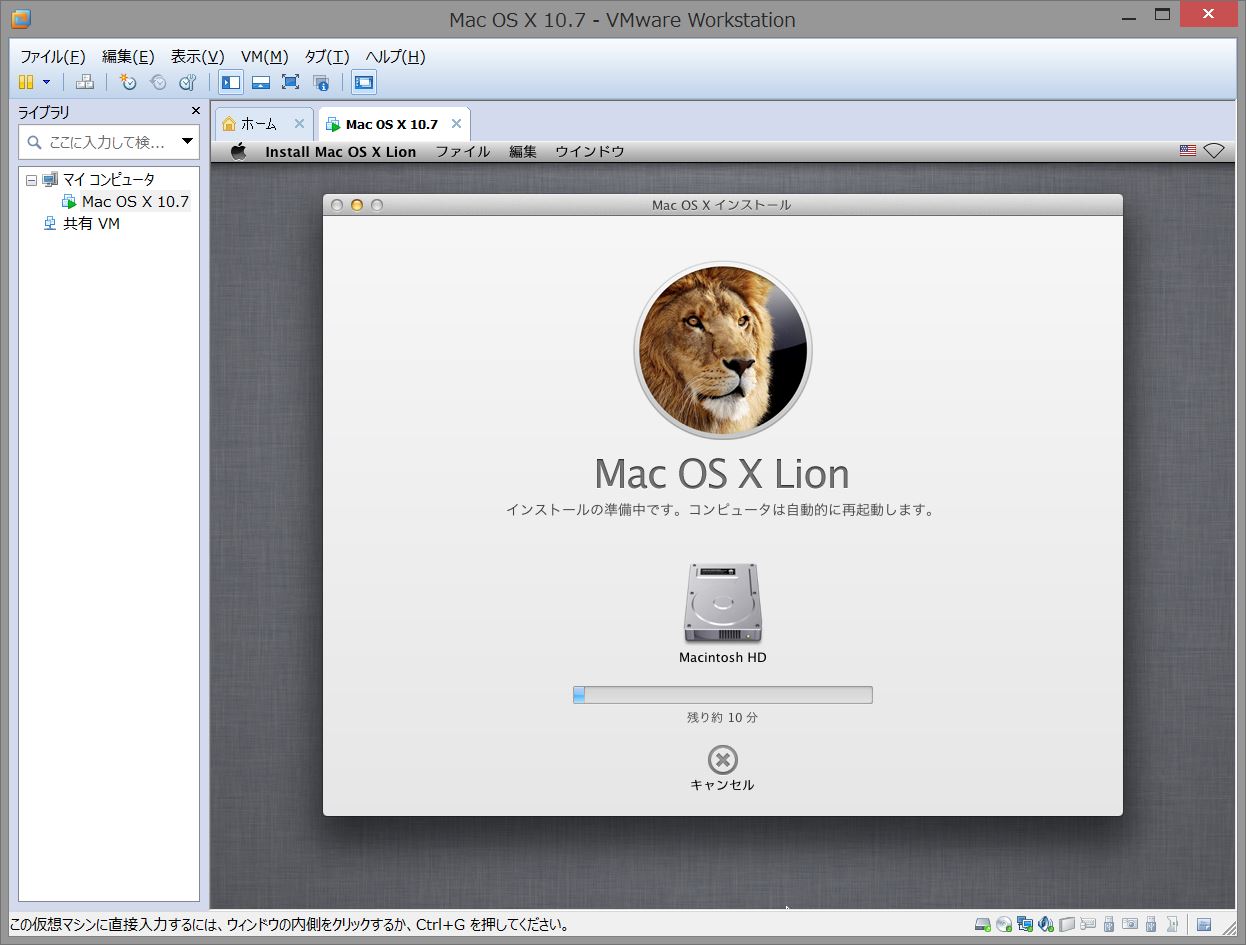Click the Lion logo image
The height and width of the screenshot is (945, 1246).
point(723,350)
